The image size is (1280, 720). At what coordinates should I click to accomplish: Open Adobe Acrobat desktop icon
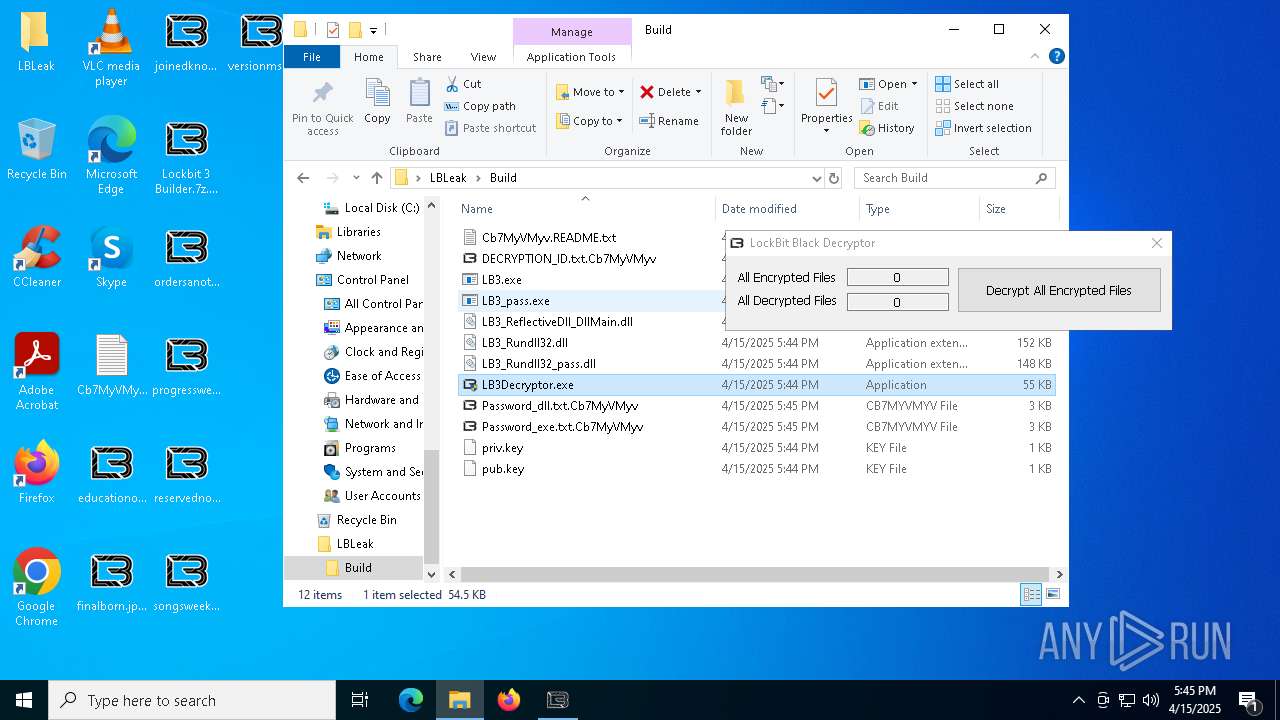click(x=37, y=372)
